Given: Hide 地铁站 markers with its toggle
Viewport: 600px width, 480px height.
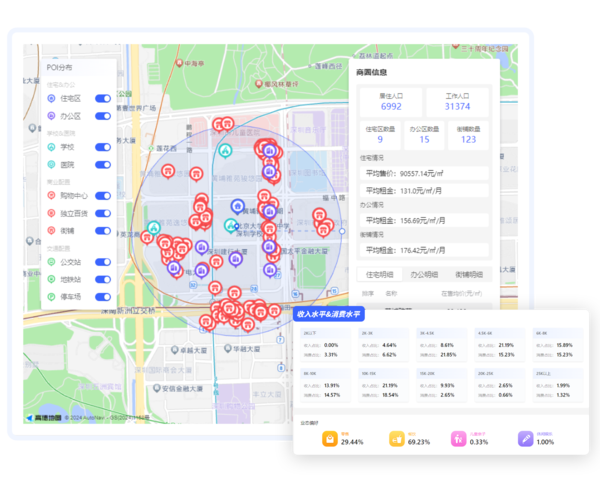Looking at the screenshot, I should 103,279.
